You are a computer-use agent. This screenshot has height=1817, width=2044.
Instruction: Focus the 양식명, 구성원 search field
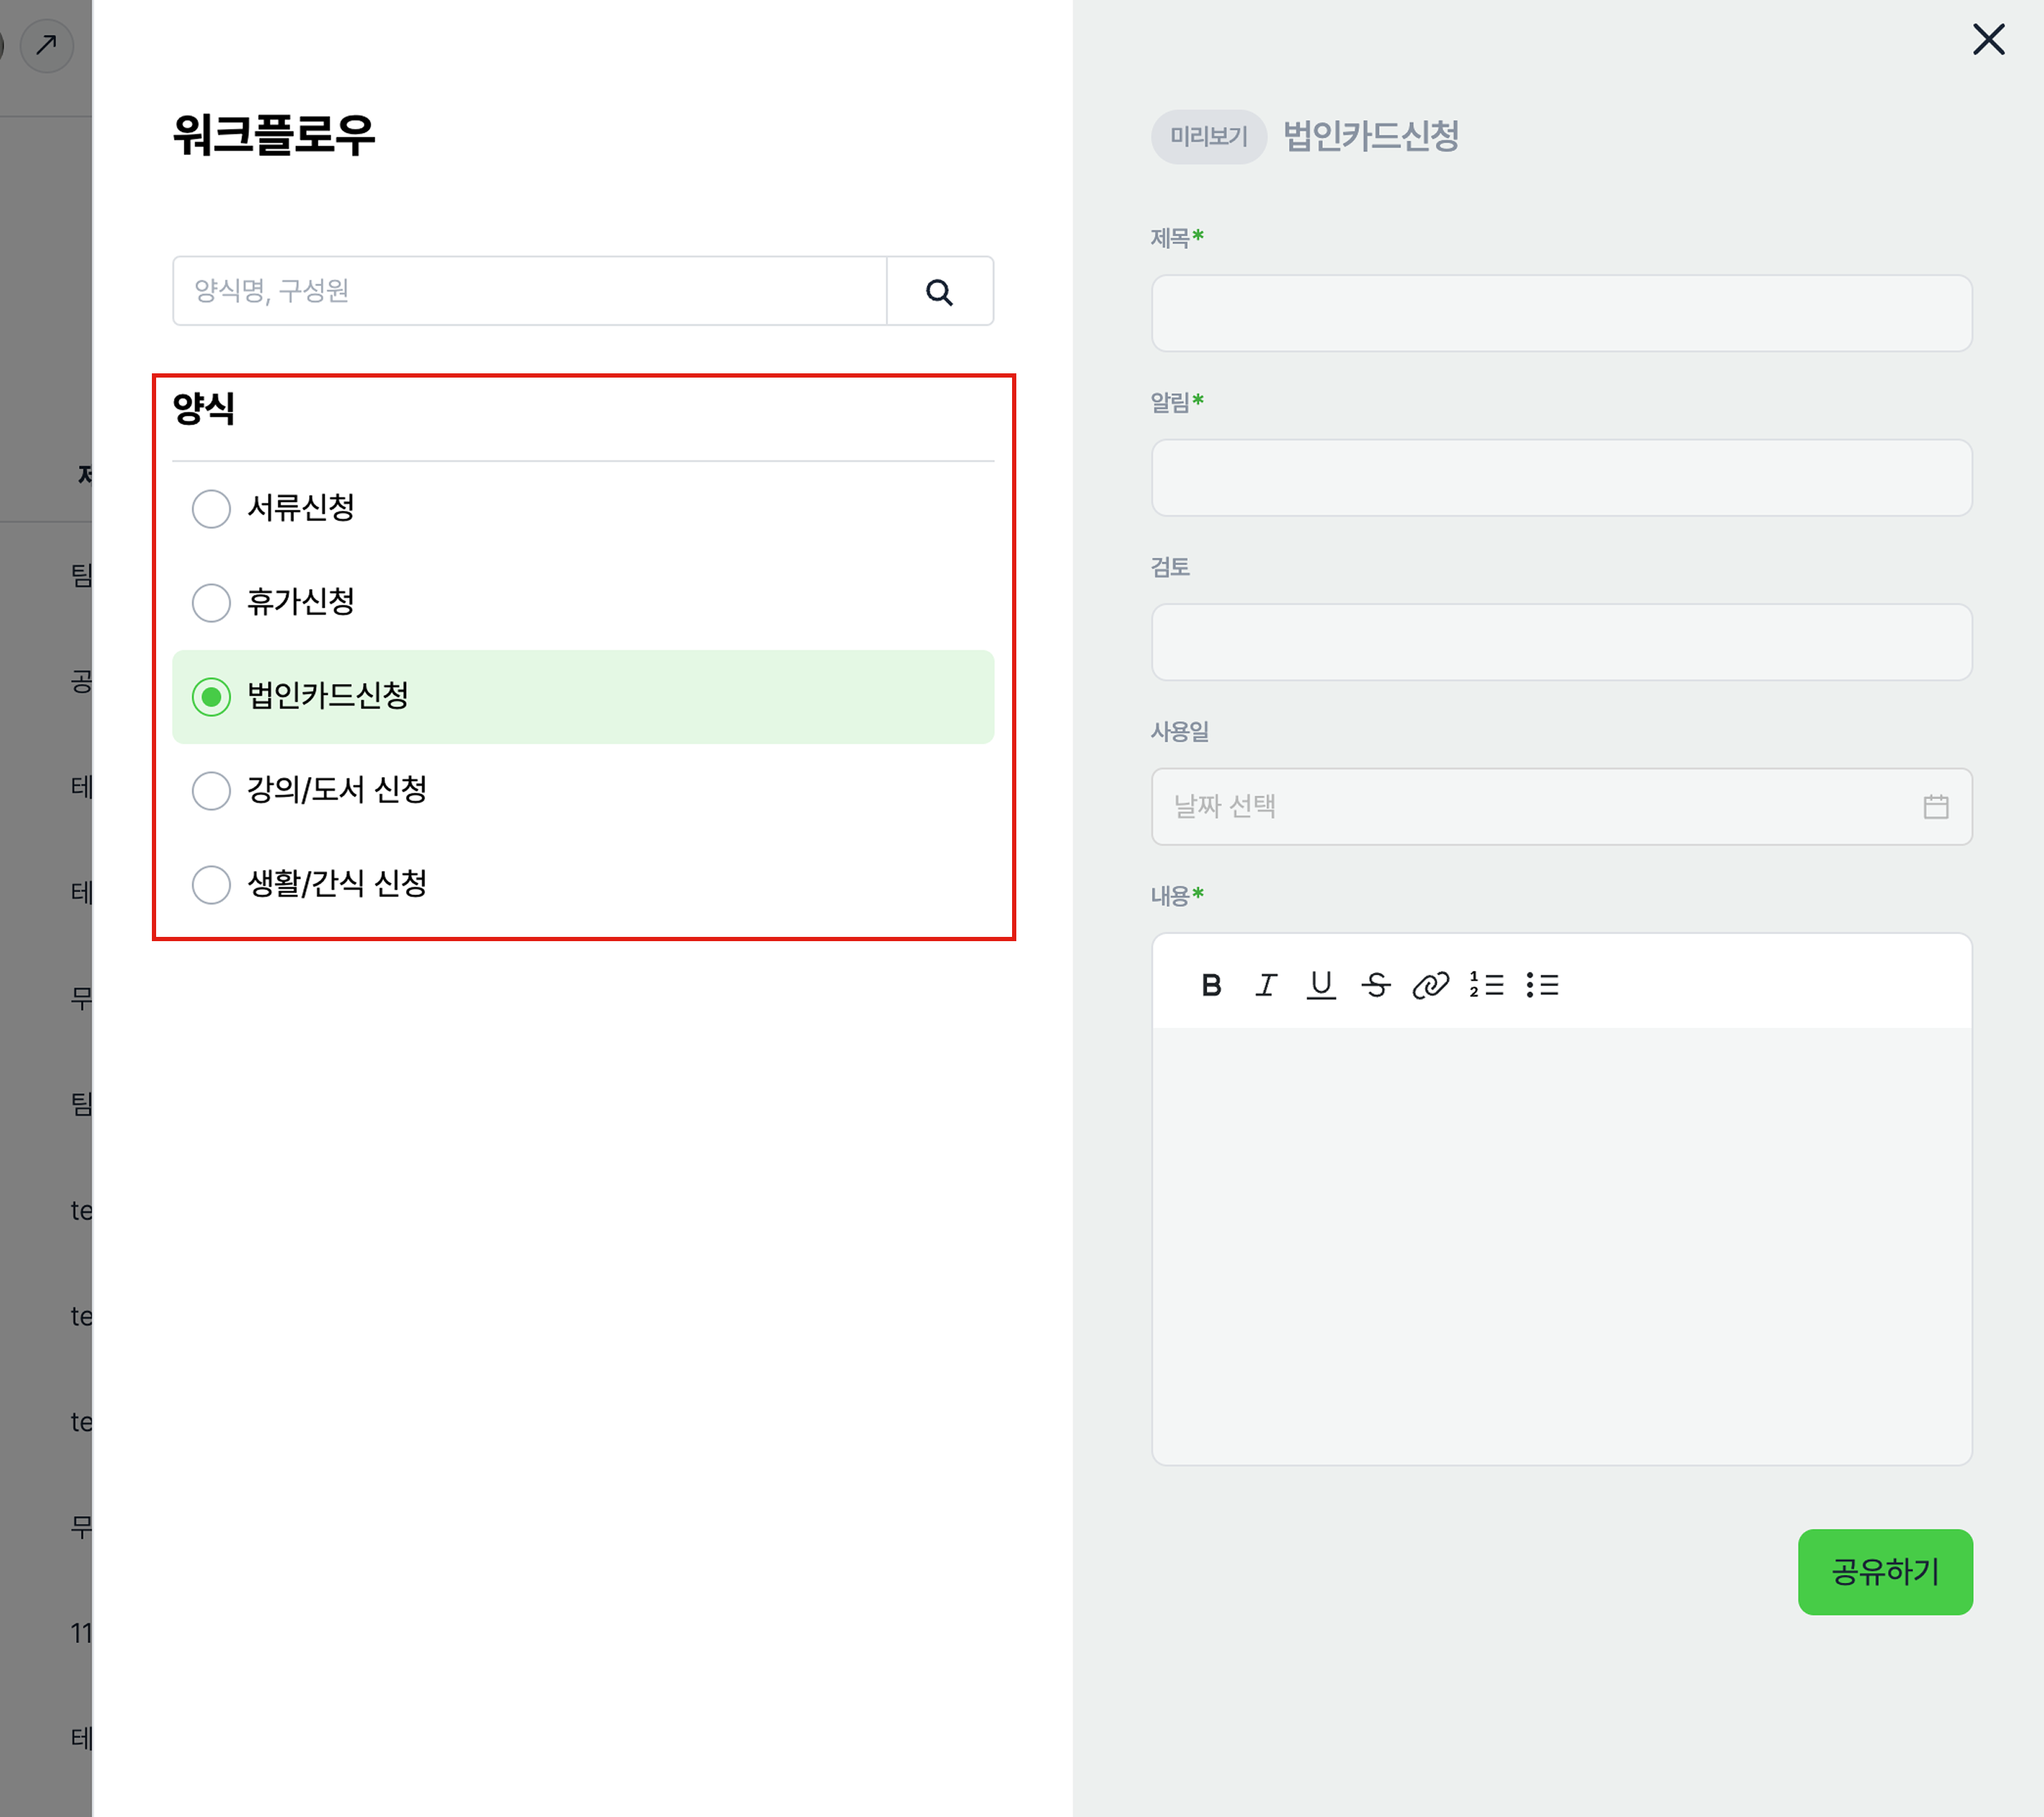(x=530, y=291)
